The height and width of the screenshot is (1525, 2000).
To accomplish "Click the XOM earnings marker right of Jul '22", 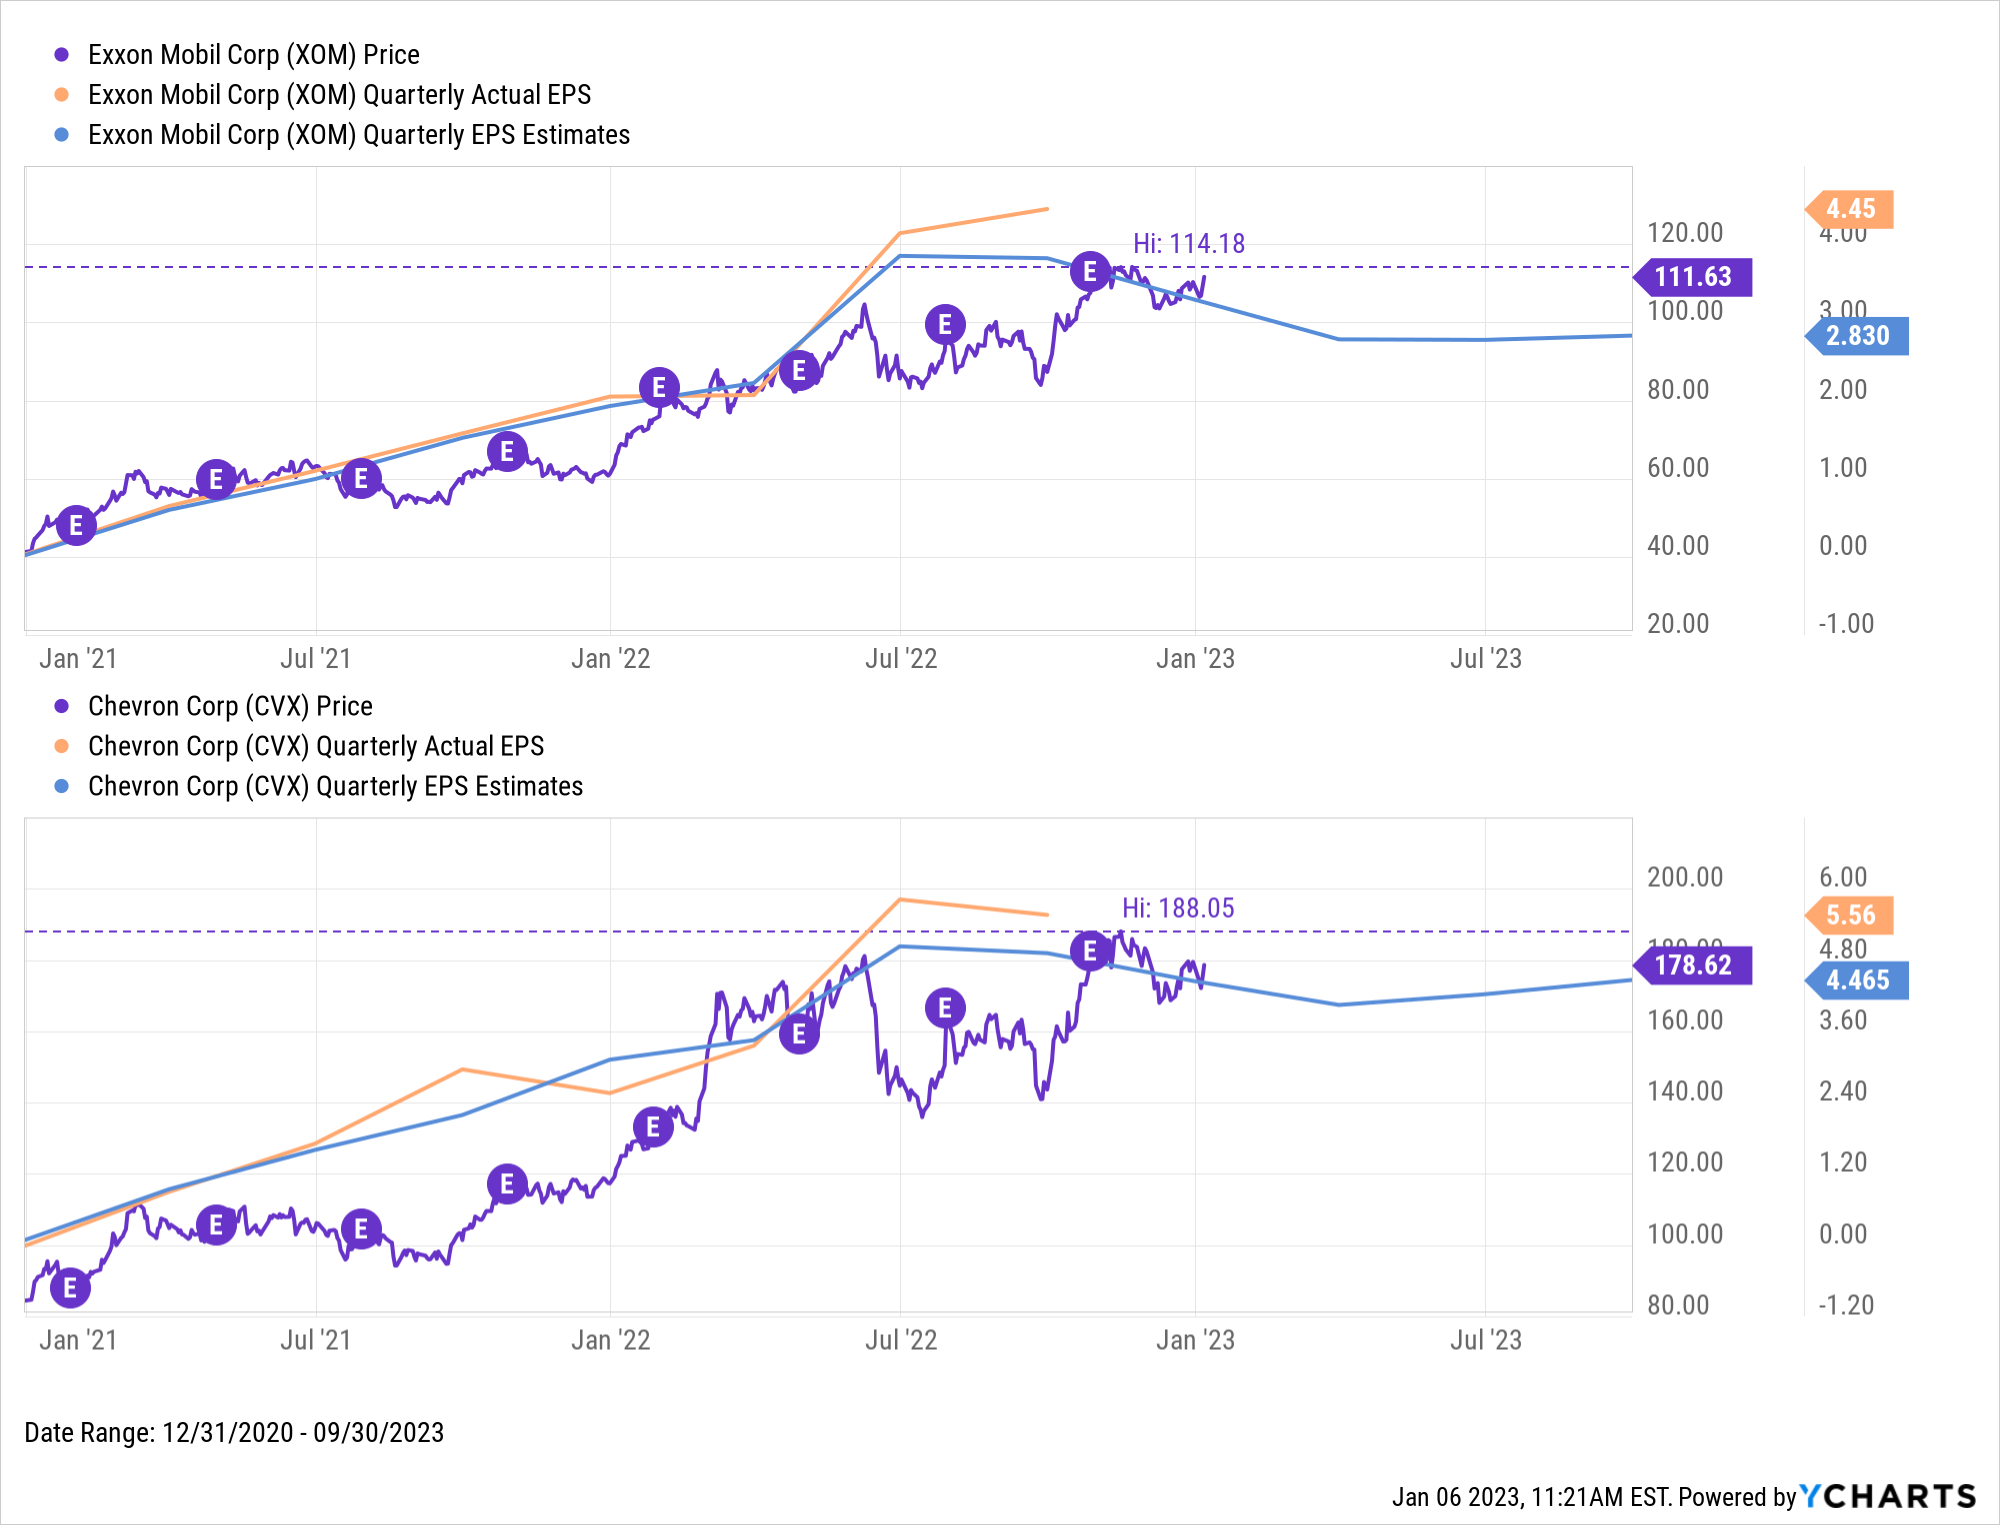I will [x=945, y=324].
